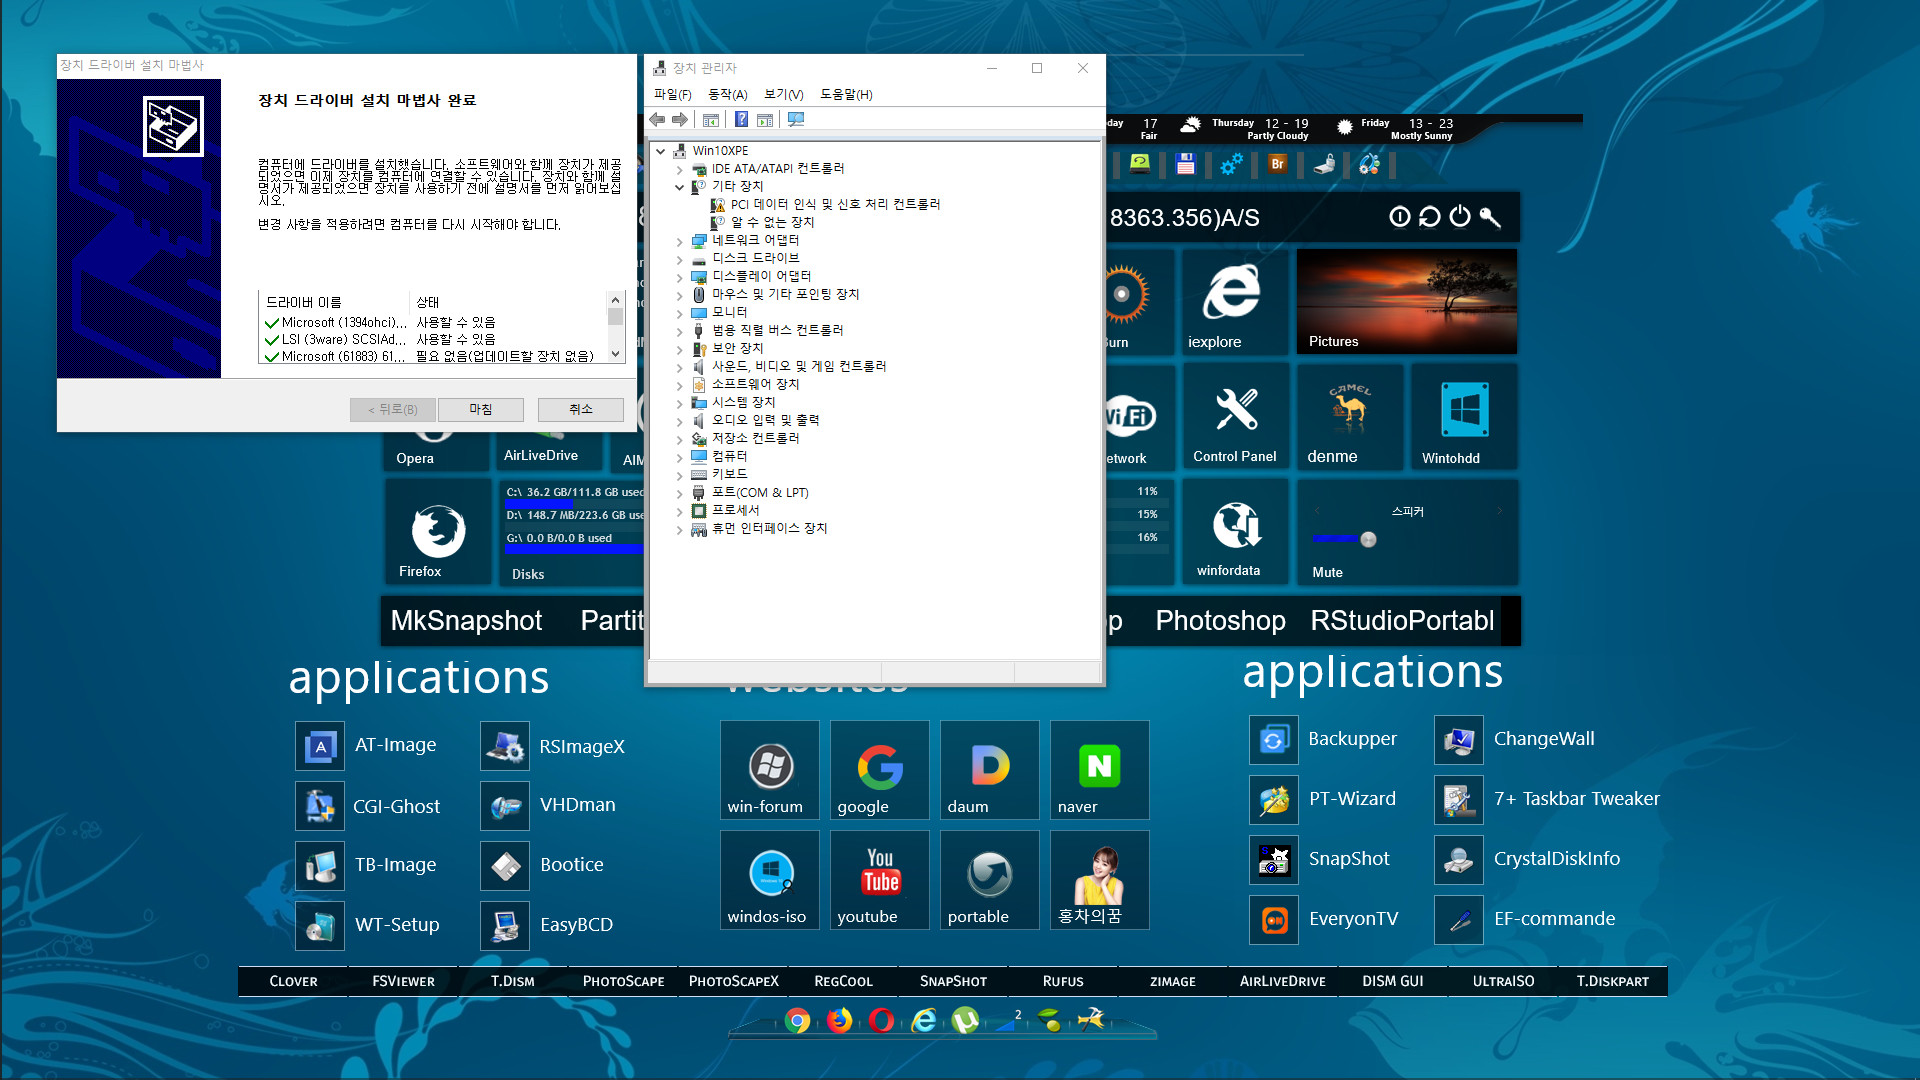Click the power shutdown icon
Image resolution: width=1920 pixels, height=1080 pixels.
point(1460,216)
